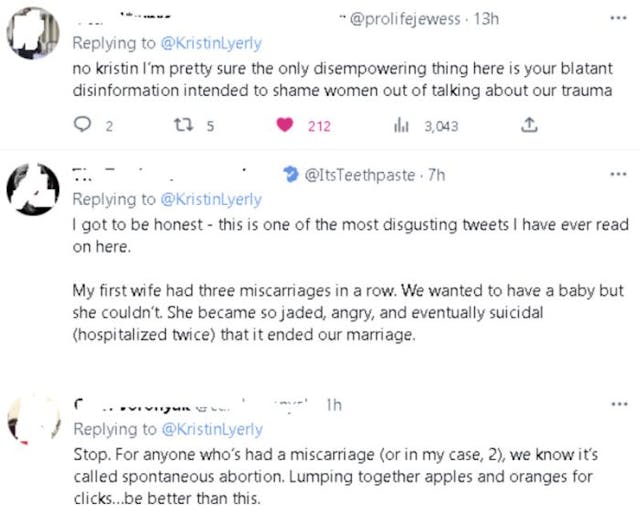The height and width of the screenshot is (517, 640).
Task: Click the @prolifejewess handle
Action: pyautogui.click(x=406, y=18)
